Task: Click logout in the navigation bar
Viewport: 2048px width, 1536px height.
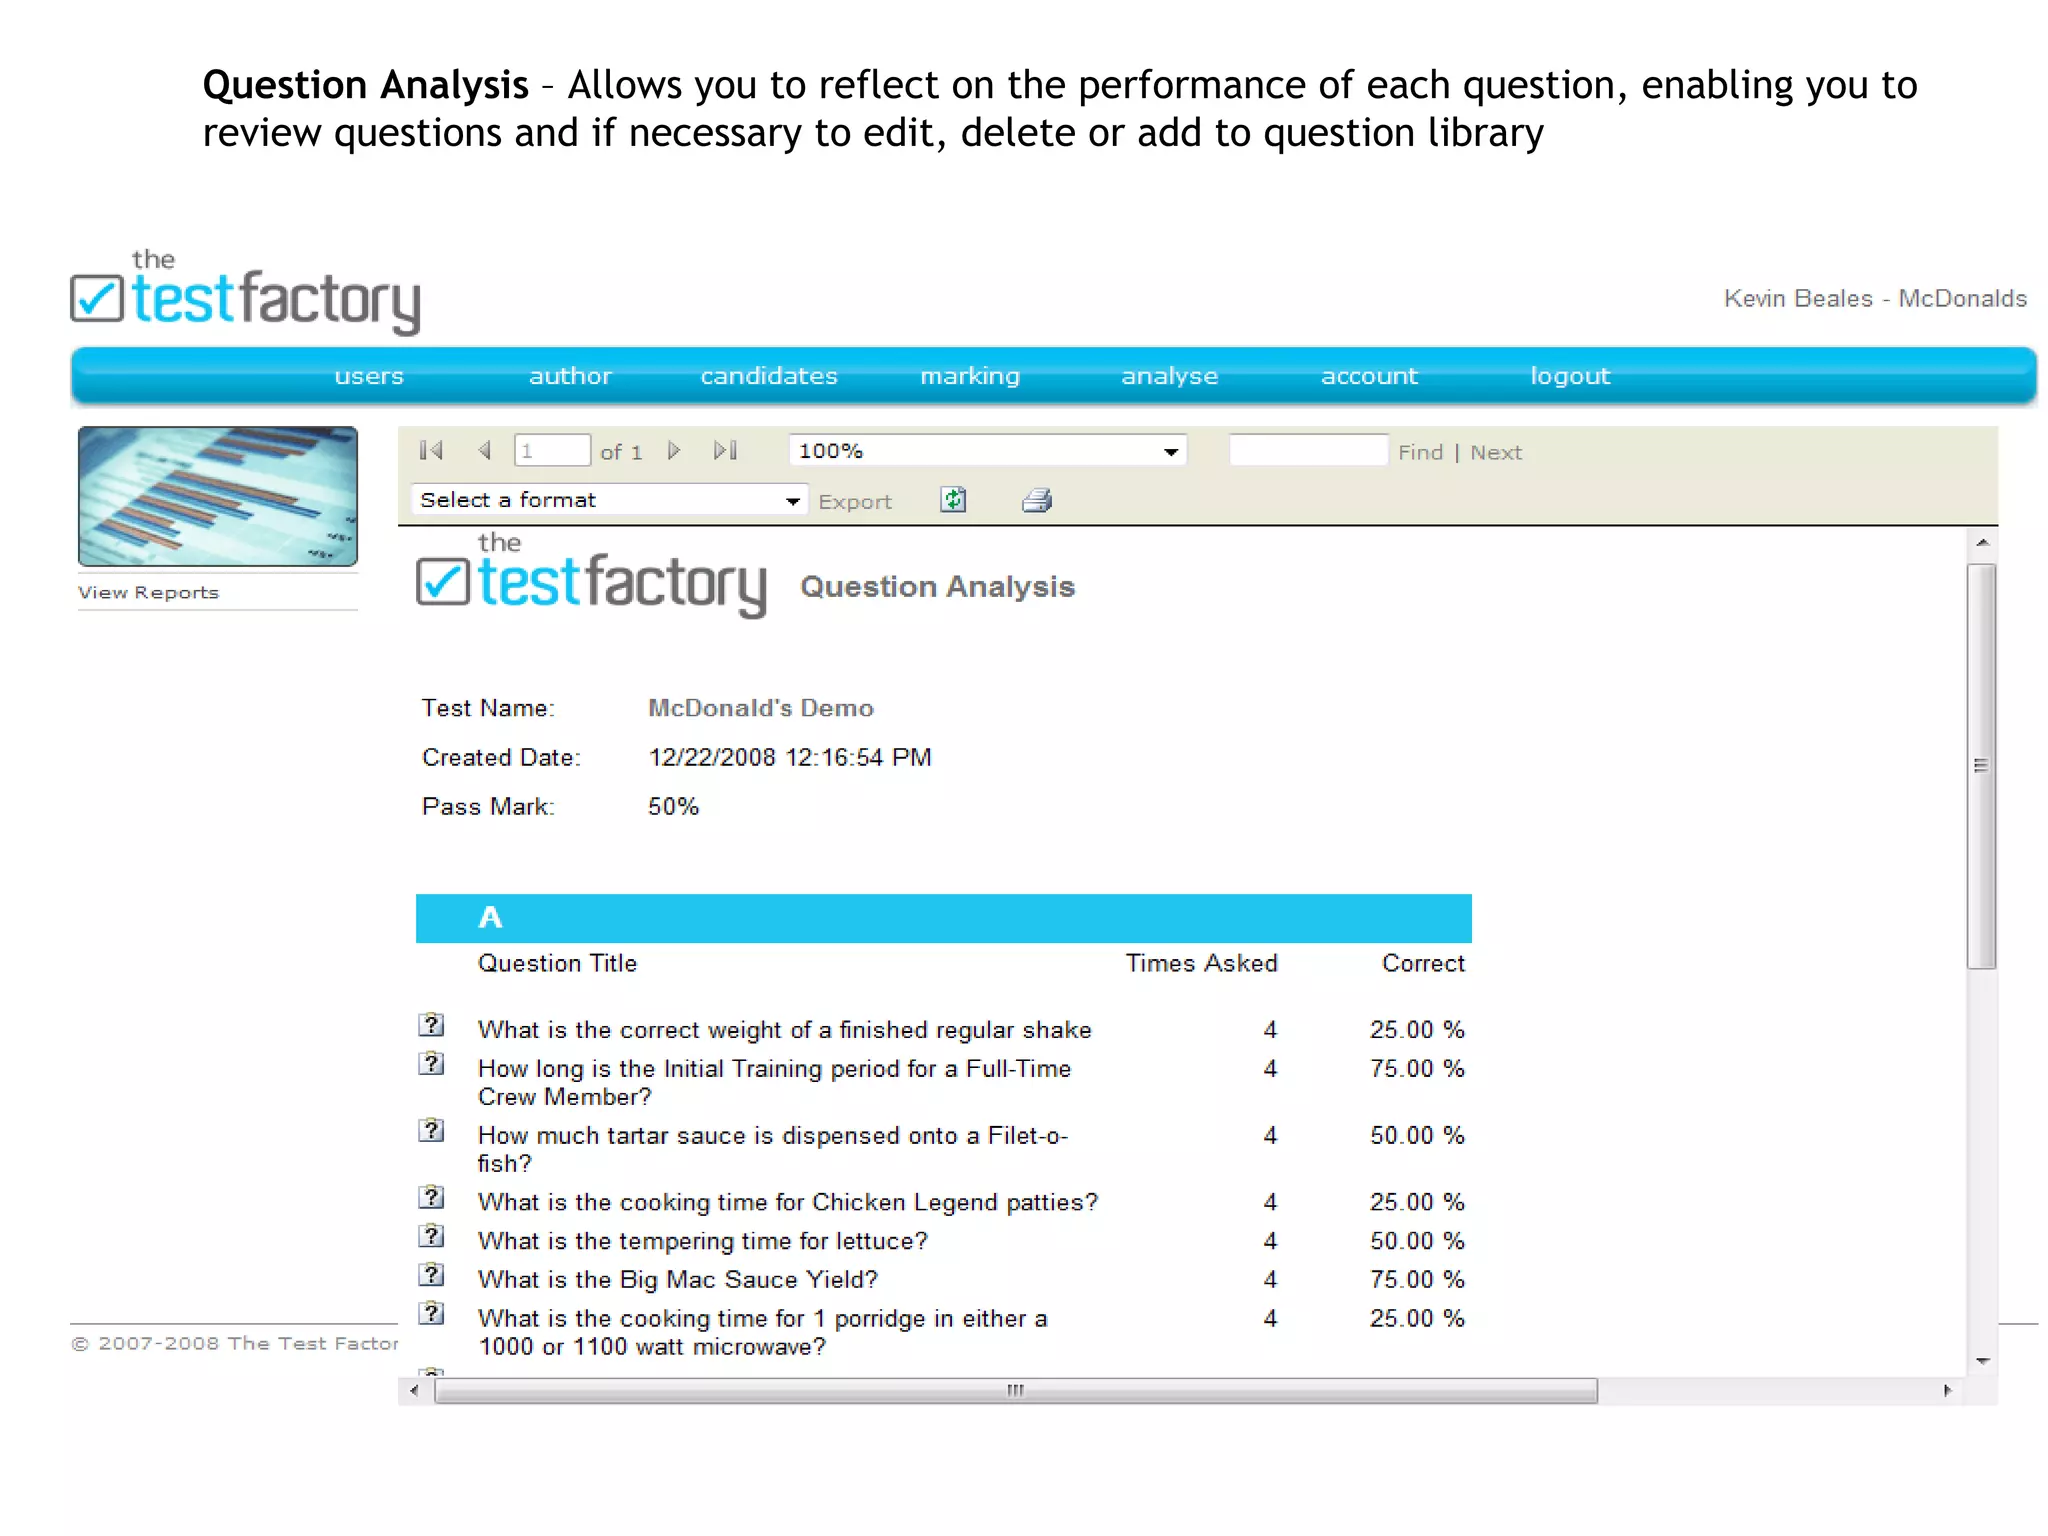Action: (1570, 376)
